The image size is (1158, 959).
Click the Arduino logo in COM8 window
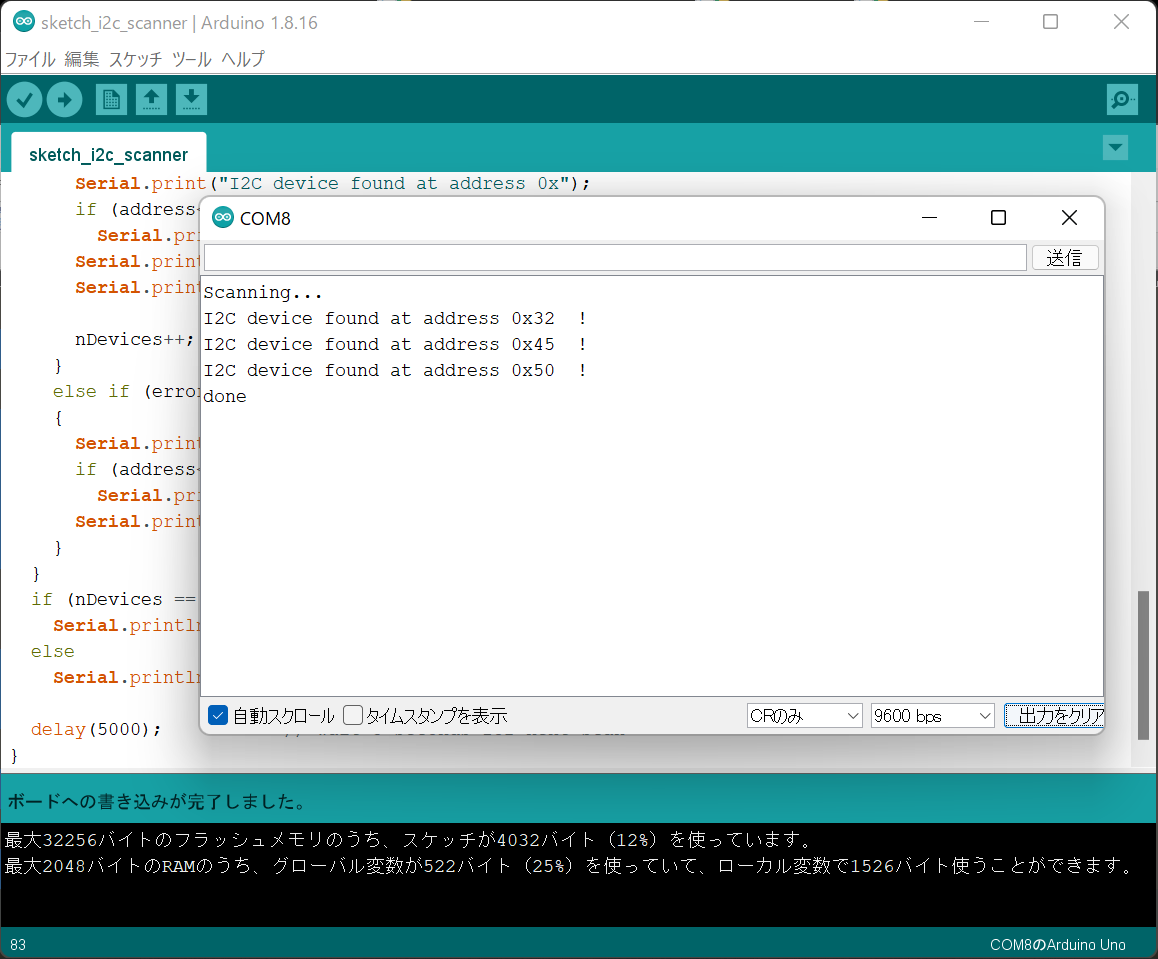223,218
